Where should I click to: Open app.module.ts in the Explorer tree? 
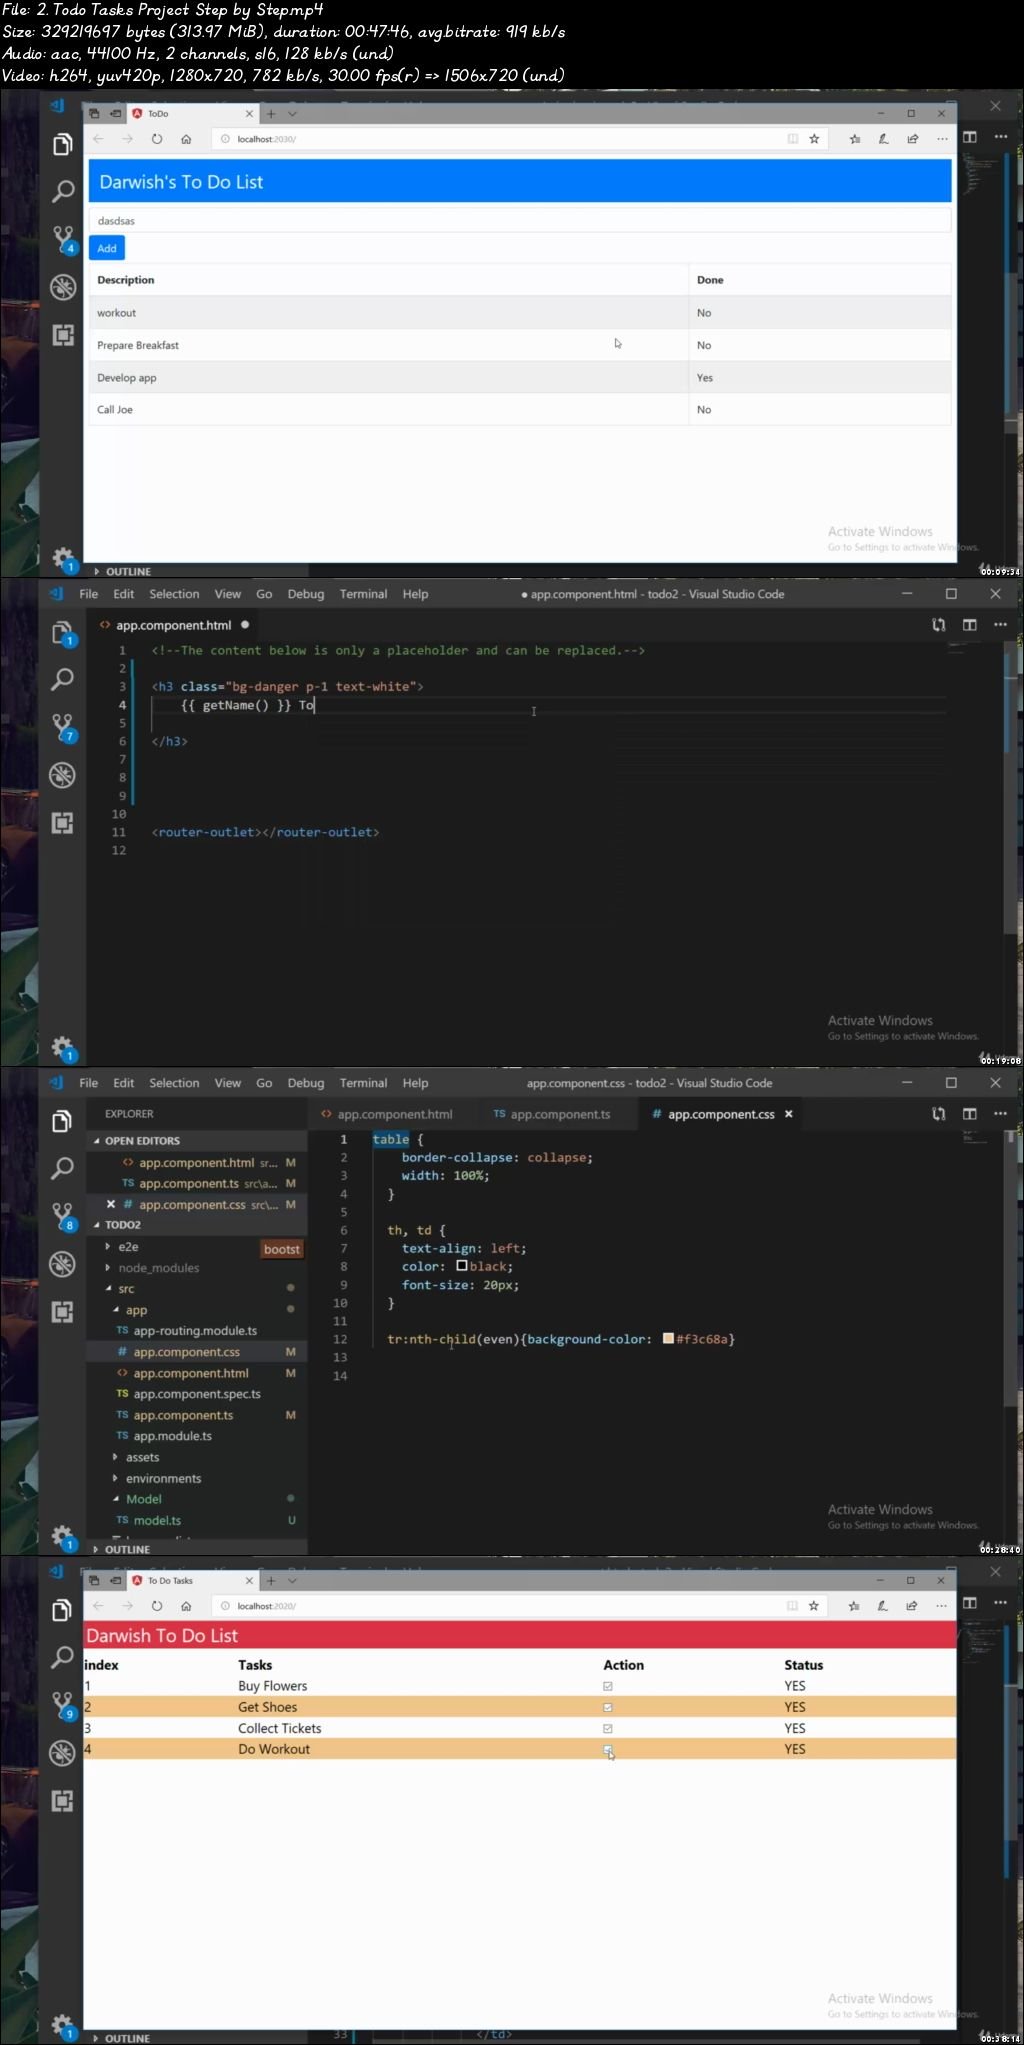[172, 1436]
